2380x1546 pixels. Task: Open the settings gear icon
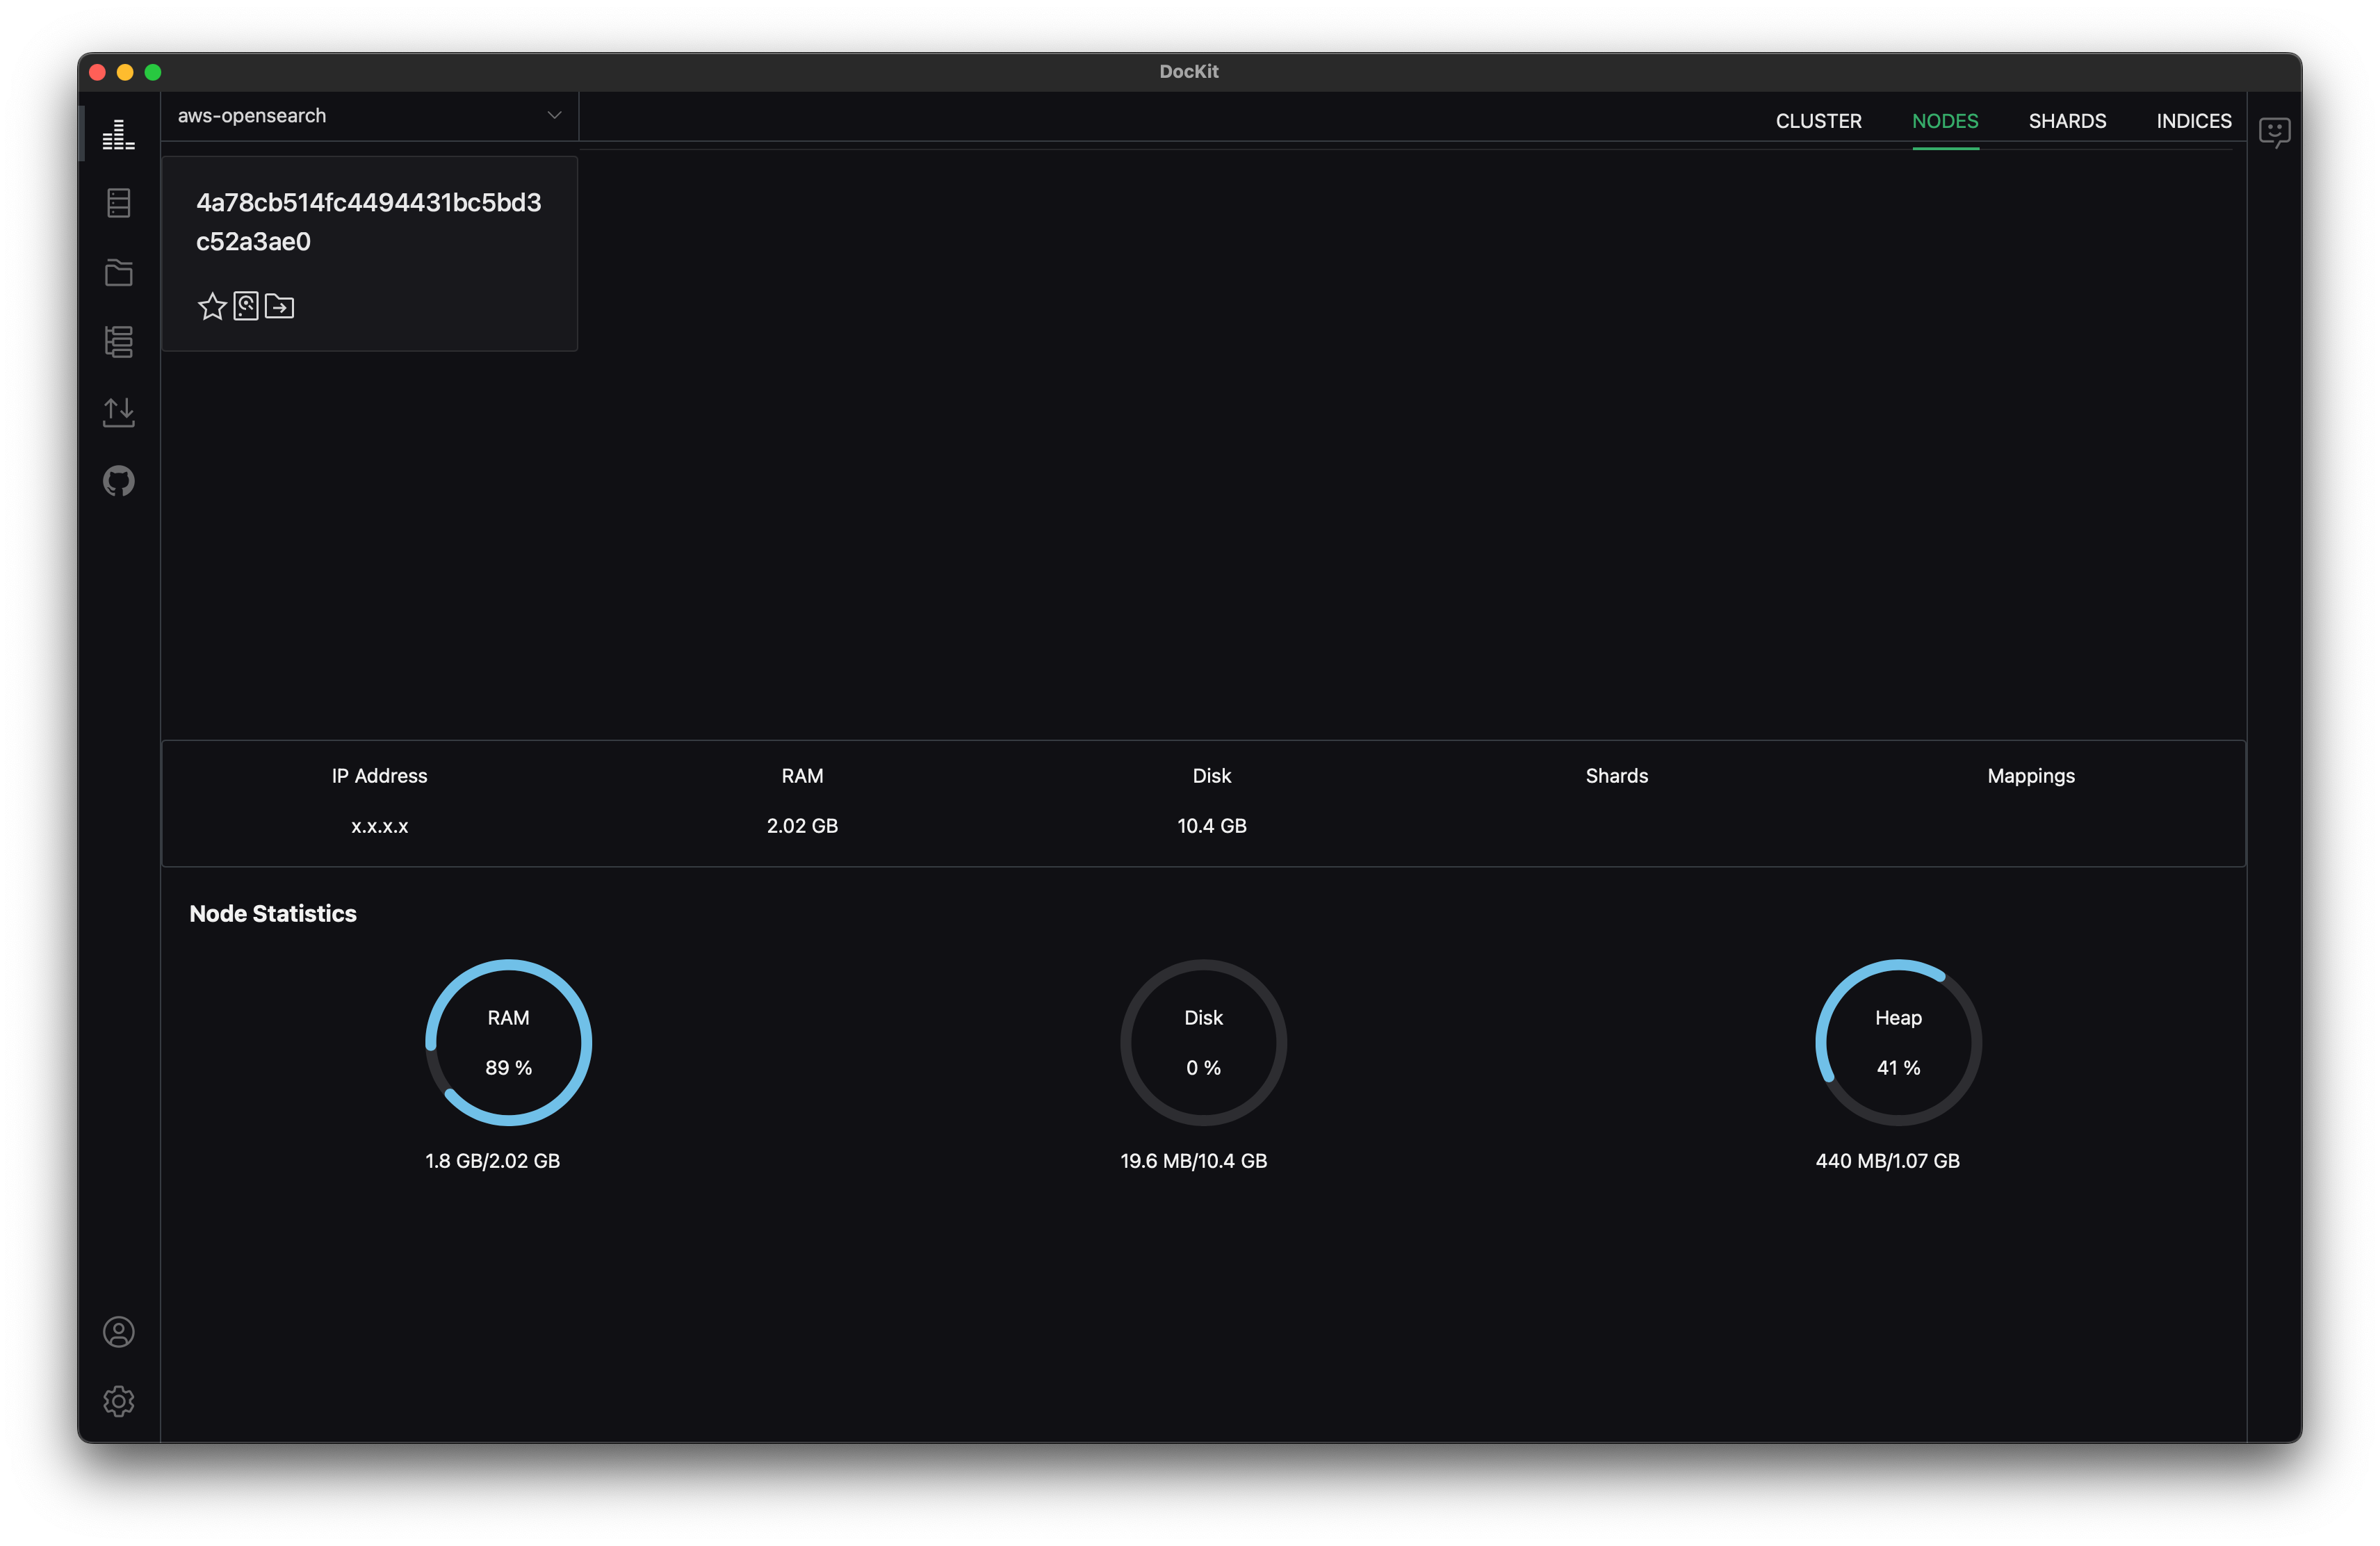tap(118, 1401)
